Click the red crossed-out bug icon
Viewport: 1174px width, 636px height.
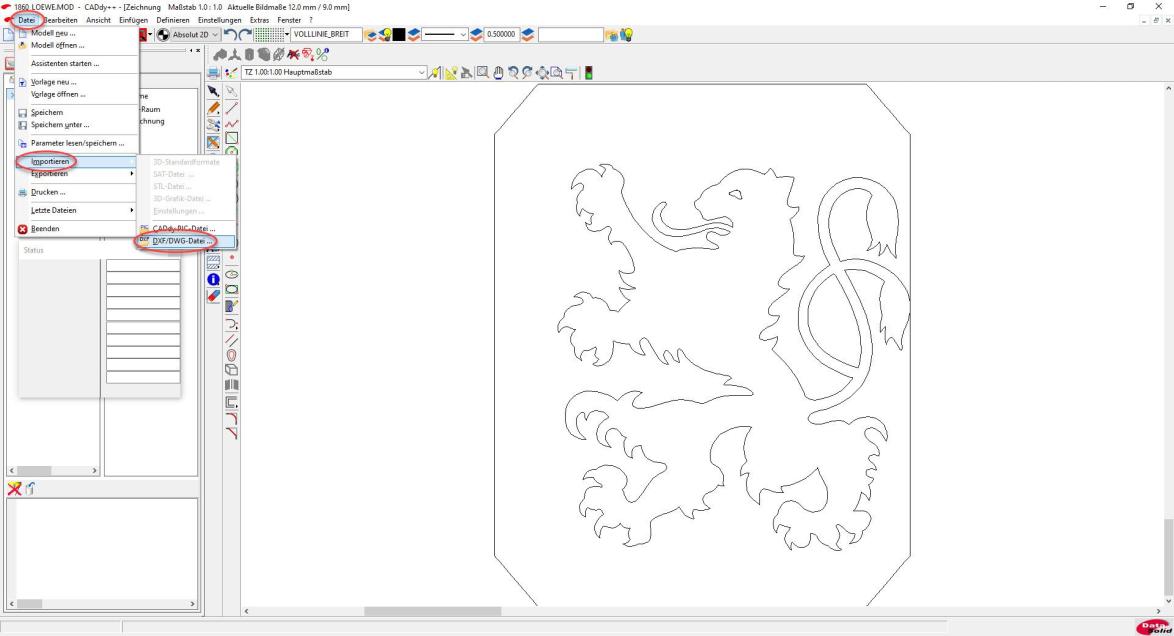pyautogui.click(x=294, y=55)
